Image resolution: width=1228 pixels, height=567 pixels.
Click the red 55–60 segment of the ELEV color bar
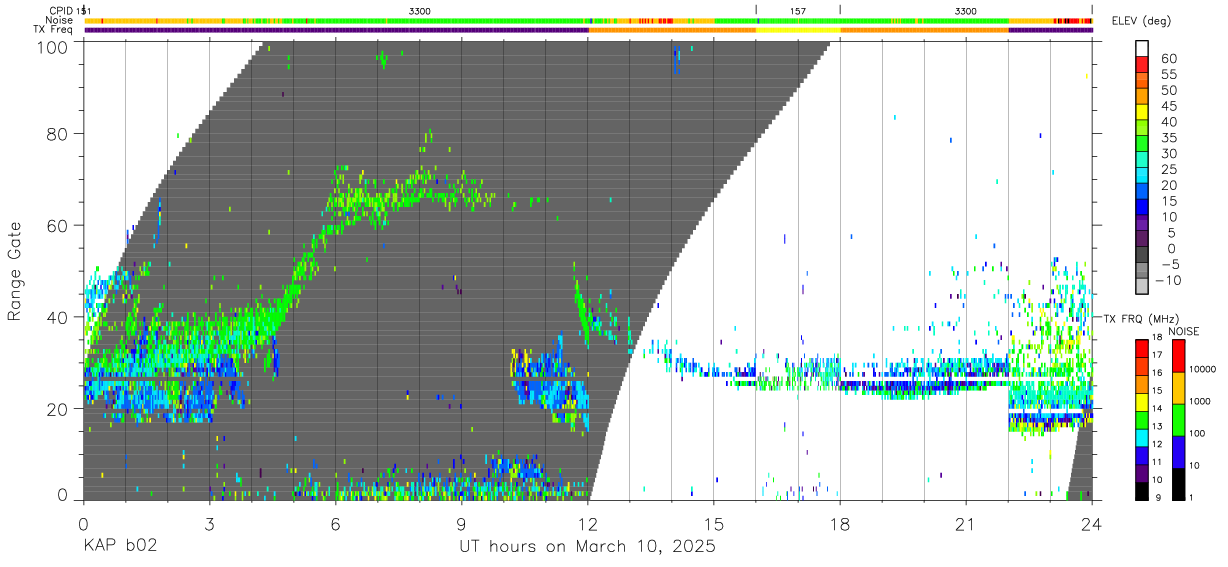click(x=1143, y=66)
